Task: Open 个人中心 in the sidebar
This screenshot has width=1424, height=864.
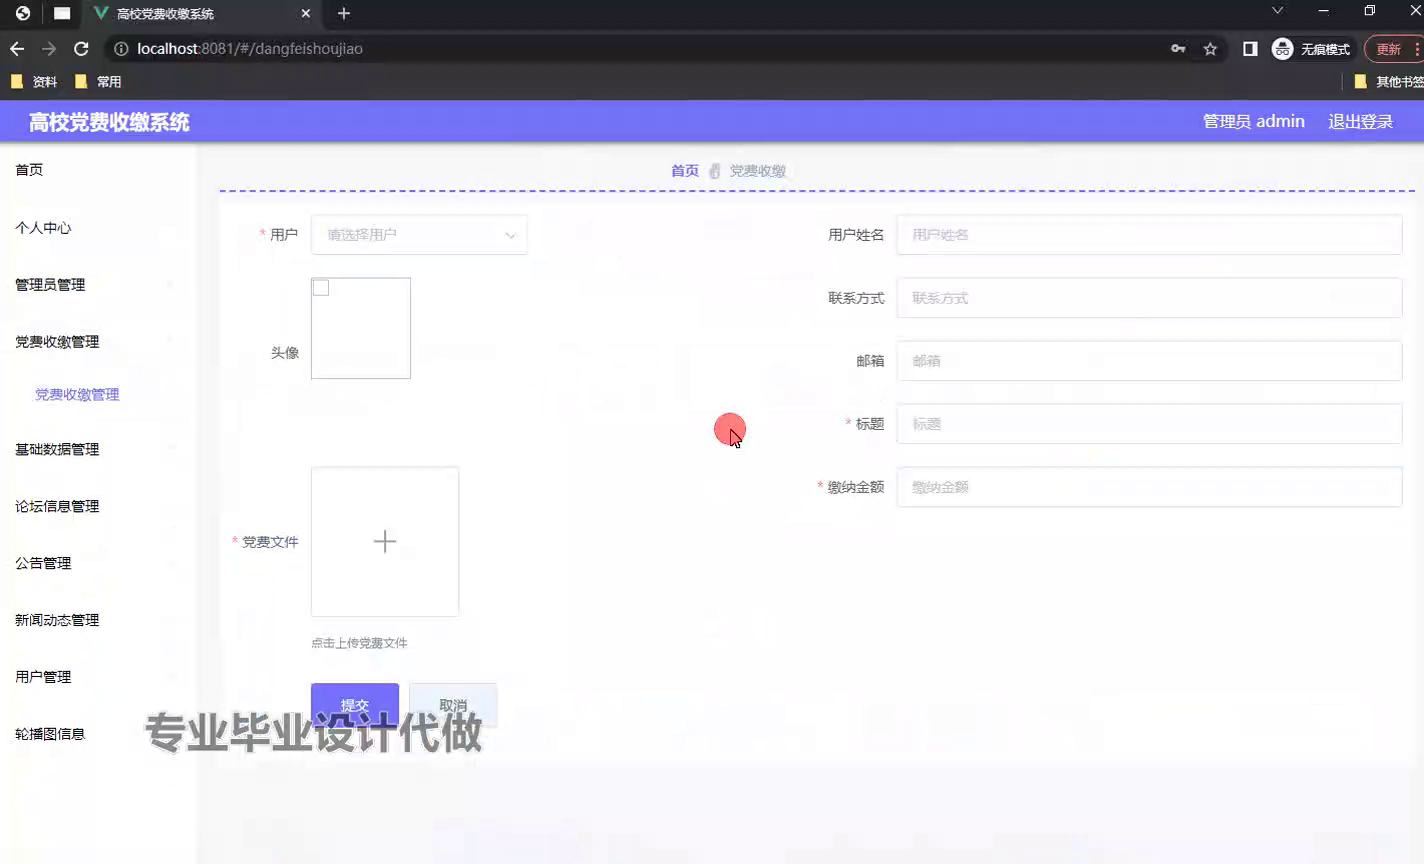Action: click(x=43, y=228)
